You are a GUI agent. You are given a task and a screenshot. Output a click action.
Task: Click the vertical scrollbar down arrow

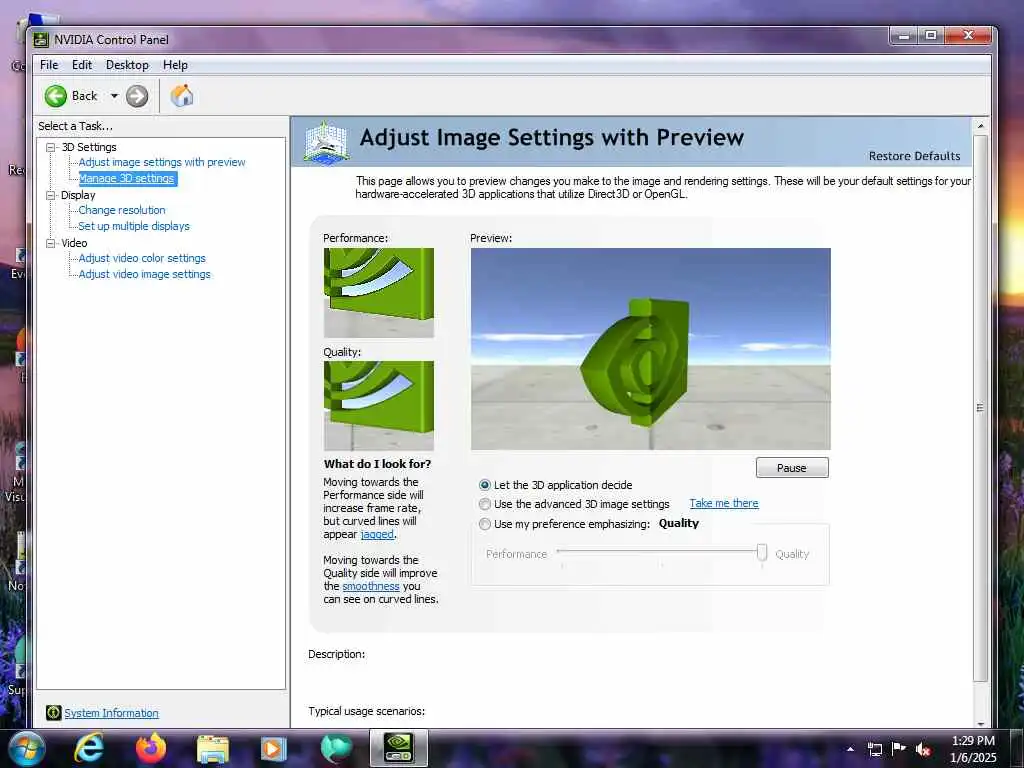(x=980, y=723)
